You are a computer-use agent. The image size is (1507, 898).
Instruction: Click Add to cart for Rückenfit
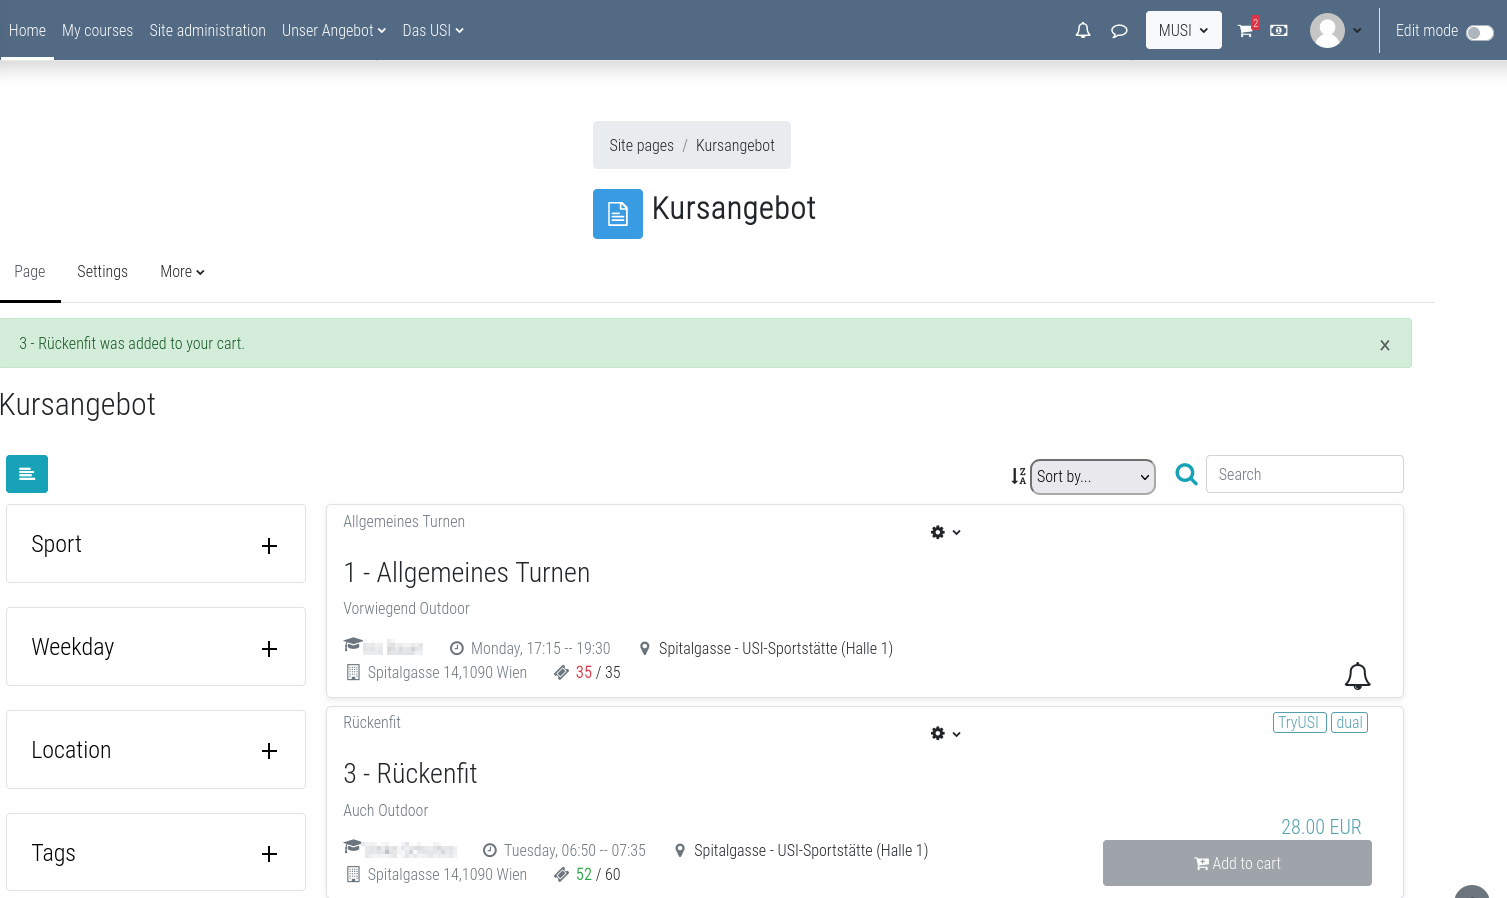coord(1237,863)
